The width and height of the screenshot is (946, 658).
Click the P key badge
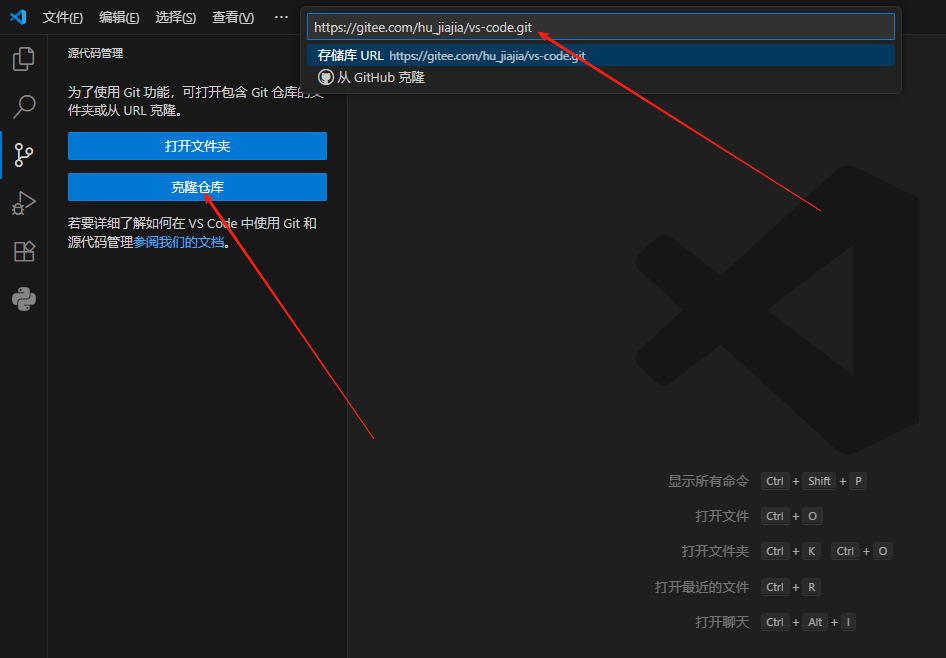(x=858, y=481)
